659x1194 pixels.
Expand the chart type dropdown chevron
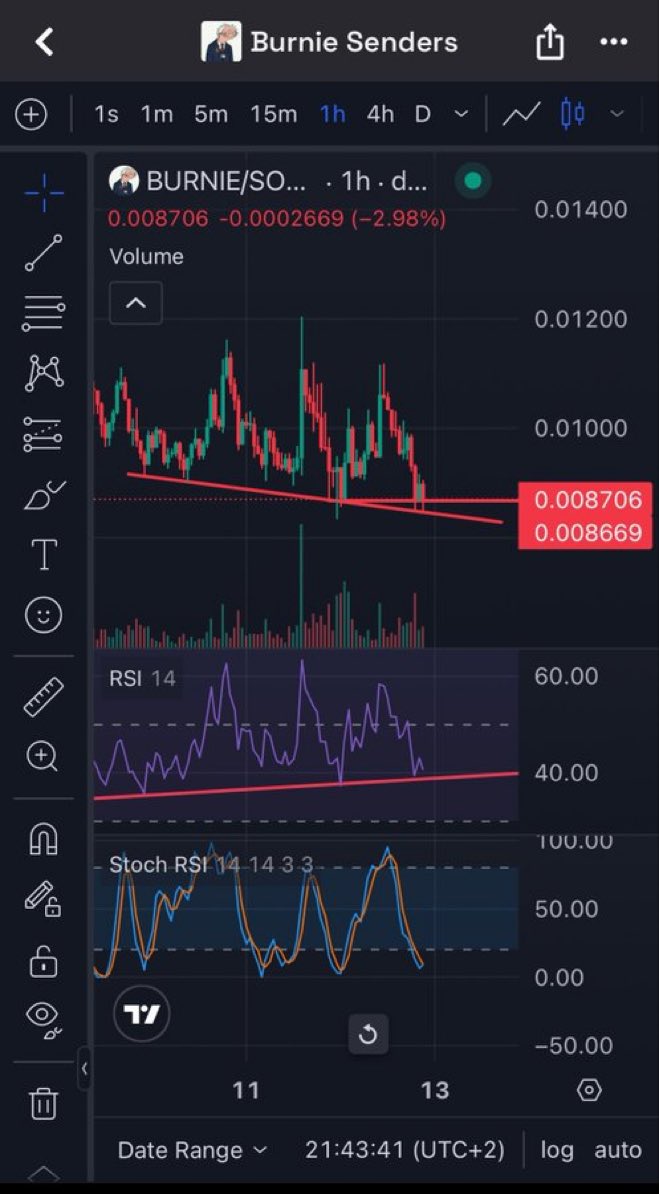617,115
